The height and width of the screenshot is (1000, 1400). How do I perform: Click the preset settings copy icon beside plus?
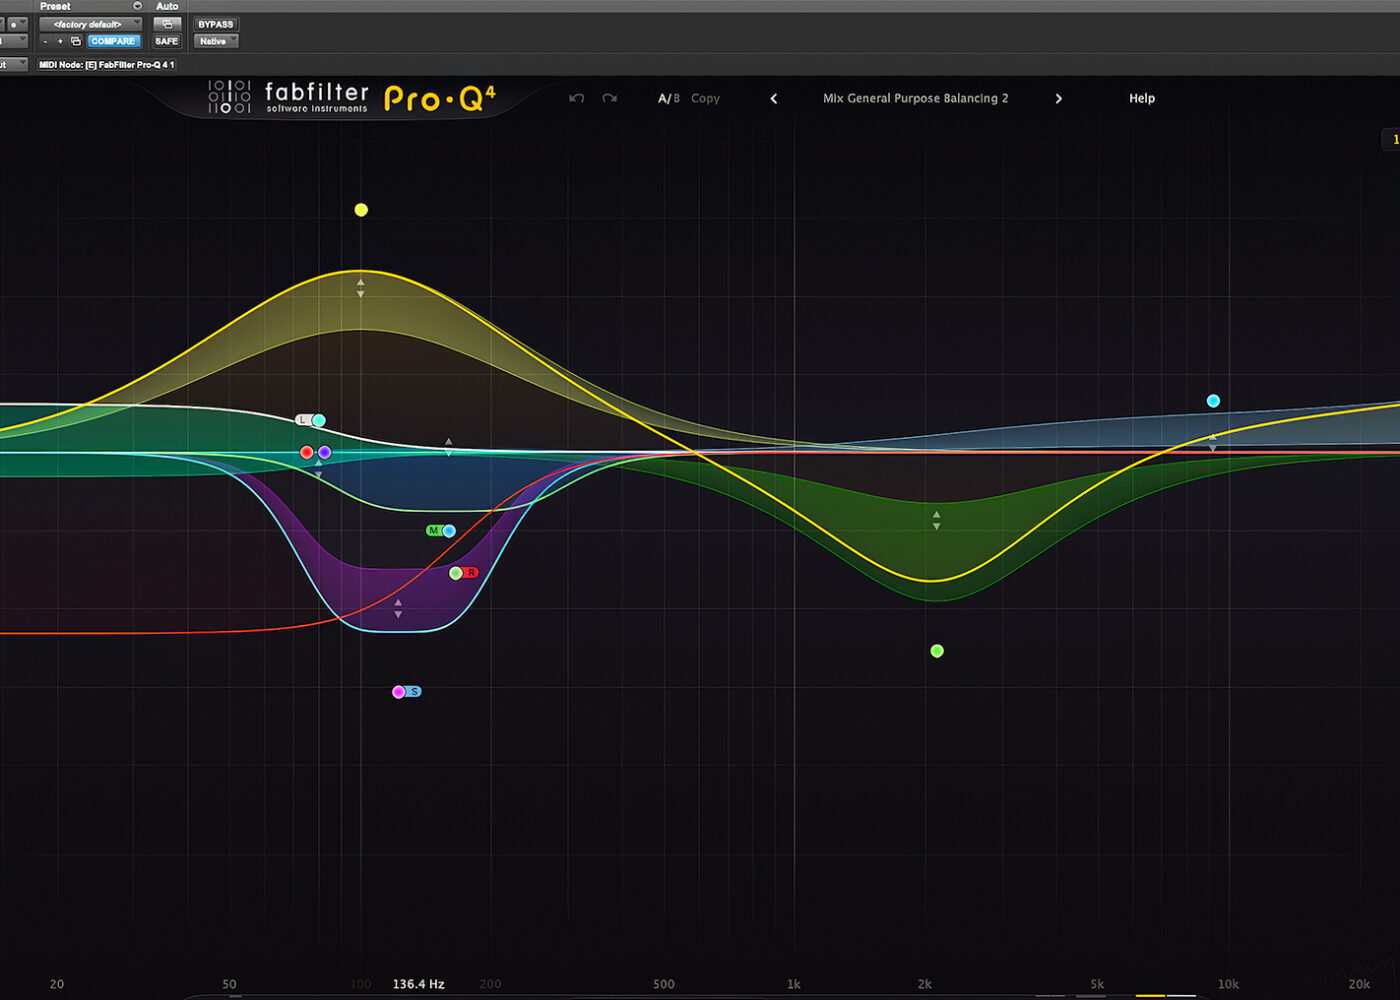click(x=76, y=41)
